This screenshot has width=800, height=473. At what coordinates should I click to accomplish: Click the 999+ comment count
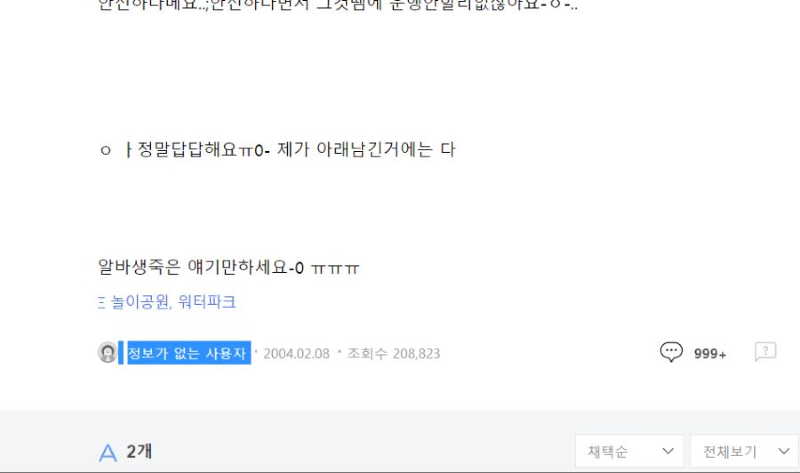[710, 354]
